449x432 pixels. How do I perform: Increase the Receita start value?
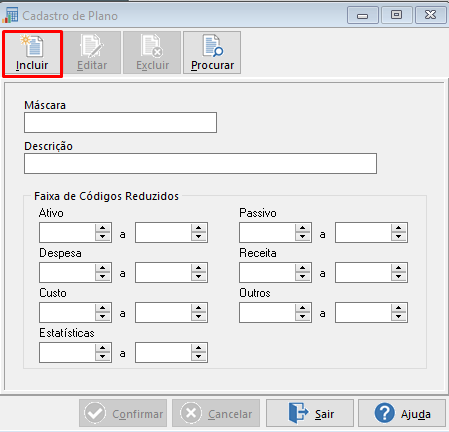coord(303,268)
